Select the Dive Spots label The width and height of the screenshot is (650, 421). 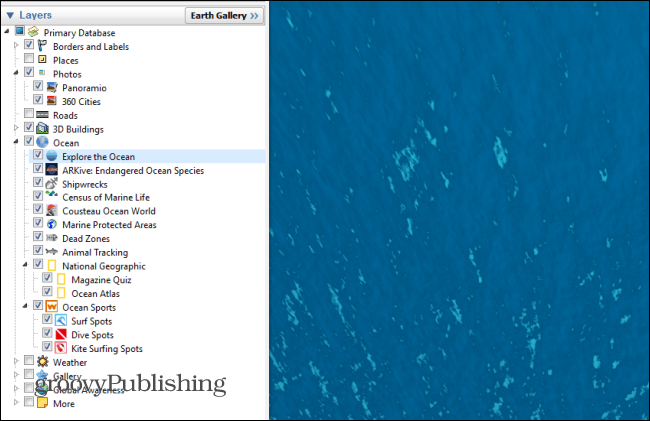coord(92,335)
